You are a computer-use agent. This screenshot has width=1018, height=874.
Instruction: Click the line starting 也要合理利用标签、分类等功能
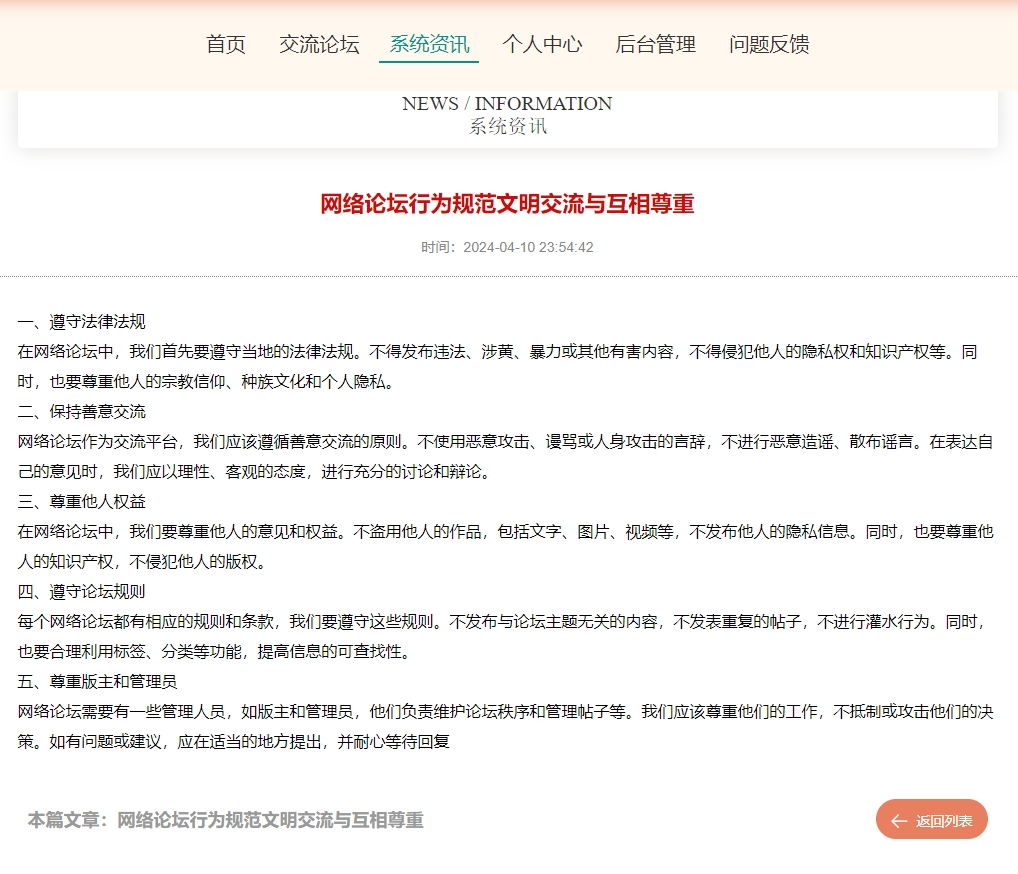[x=214, y=651]
